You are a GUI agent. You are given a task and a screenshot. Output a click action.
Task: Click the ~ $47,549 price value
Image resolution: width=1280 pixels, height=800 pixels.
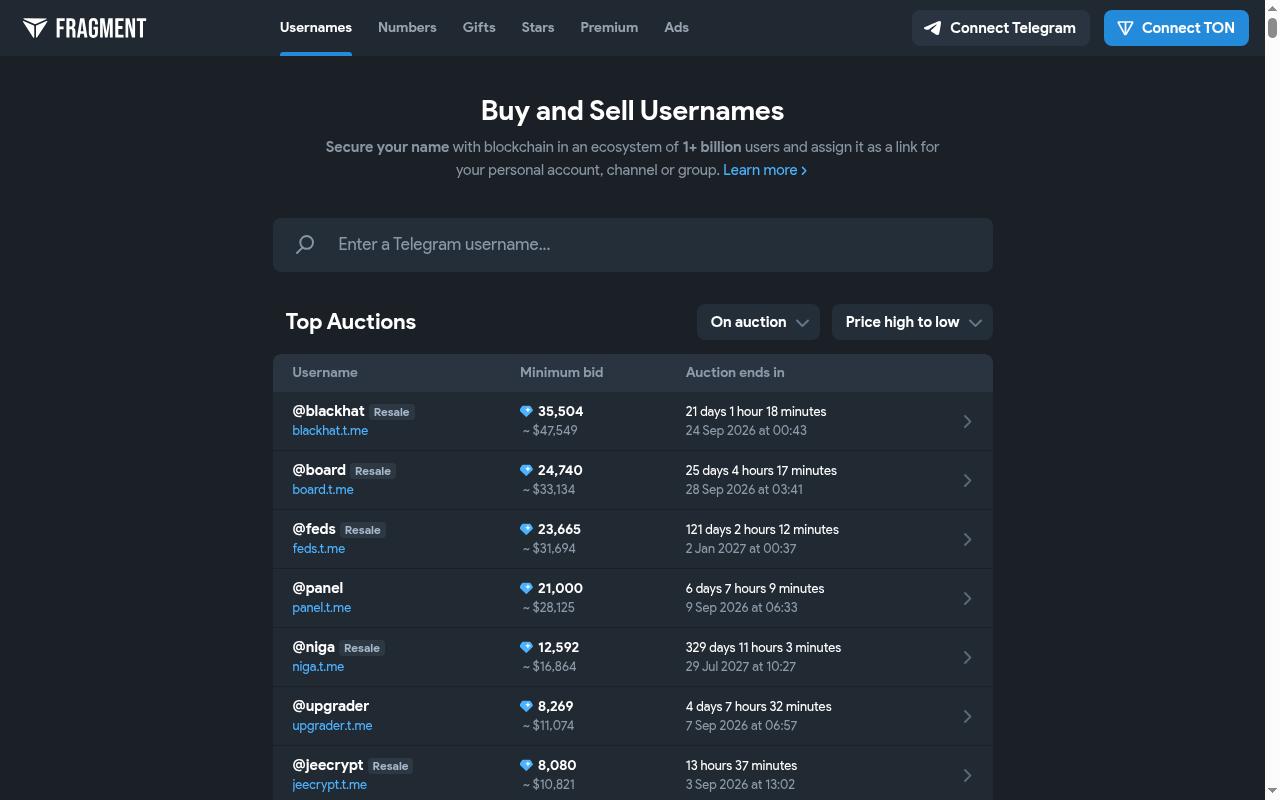550,431
